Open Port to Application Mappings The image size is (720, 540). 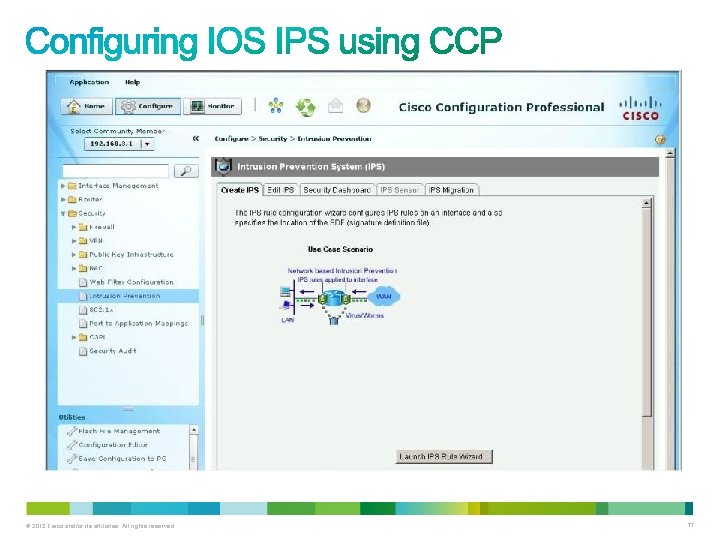139,324
